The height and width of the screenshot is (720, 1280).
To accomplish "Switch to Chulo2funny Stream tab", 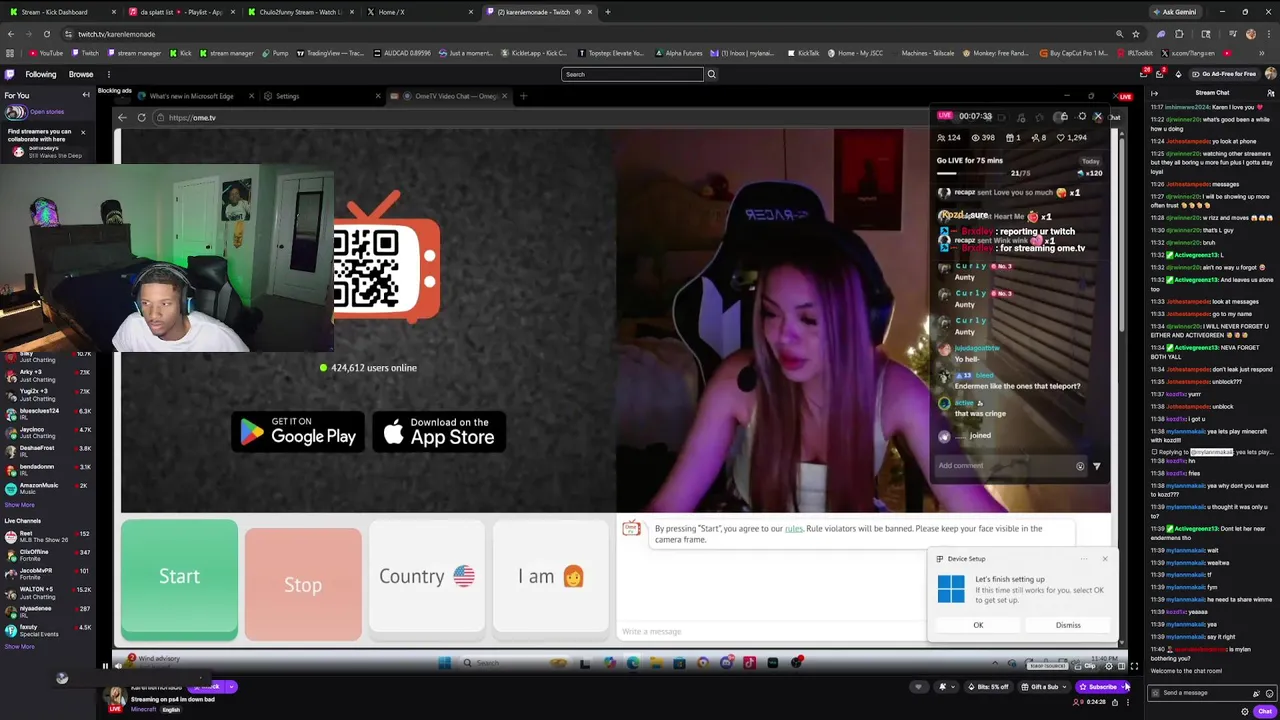I will [300, 12].
